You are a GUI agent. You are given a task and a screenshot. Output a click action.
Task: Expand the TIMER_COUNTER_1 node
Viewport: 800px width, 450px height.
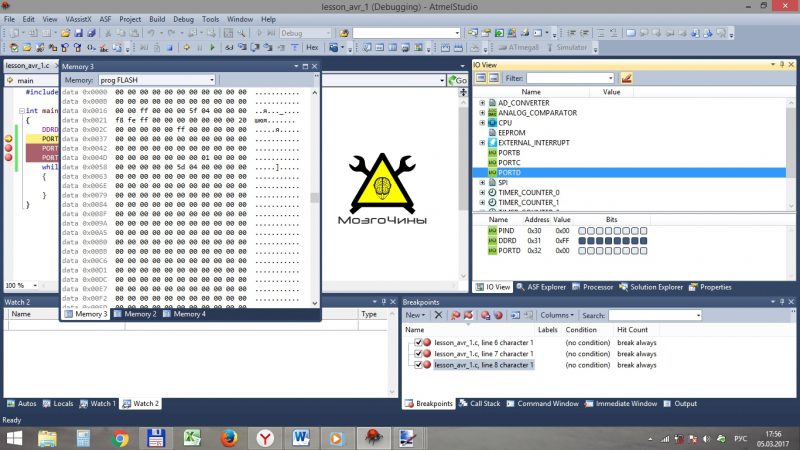[482, 202]
